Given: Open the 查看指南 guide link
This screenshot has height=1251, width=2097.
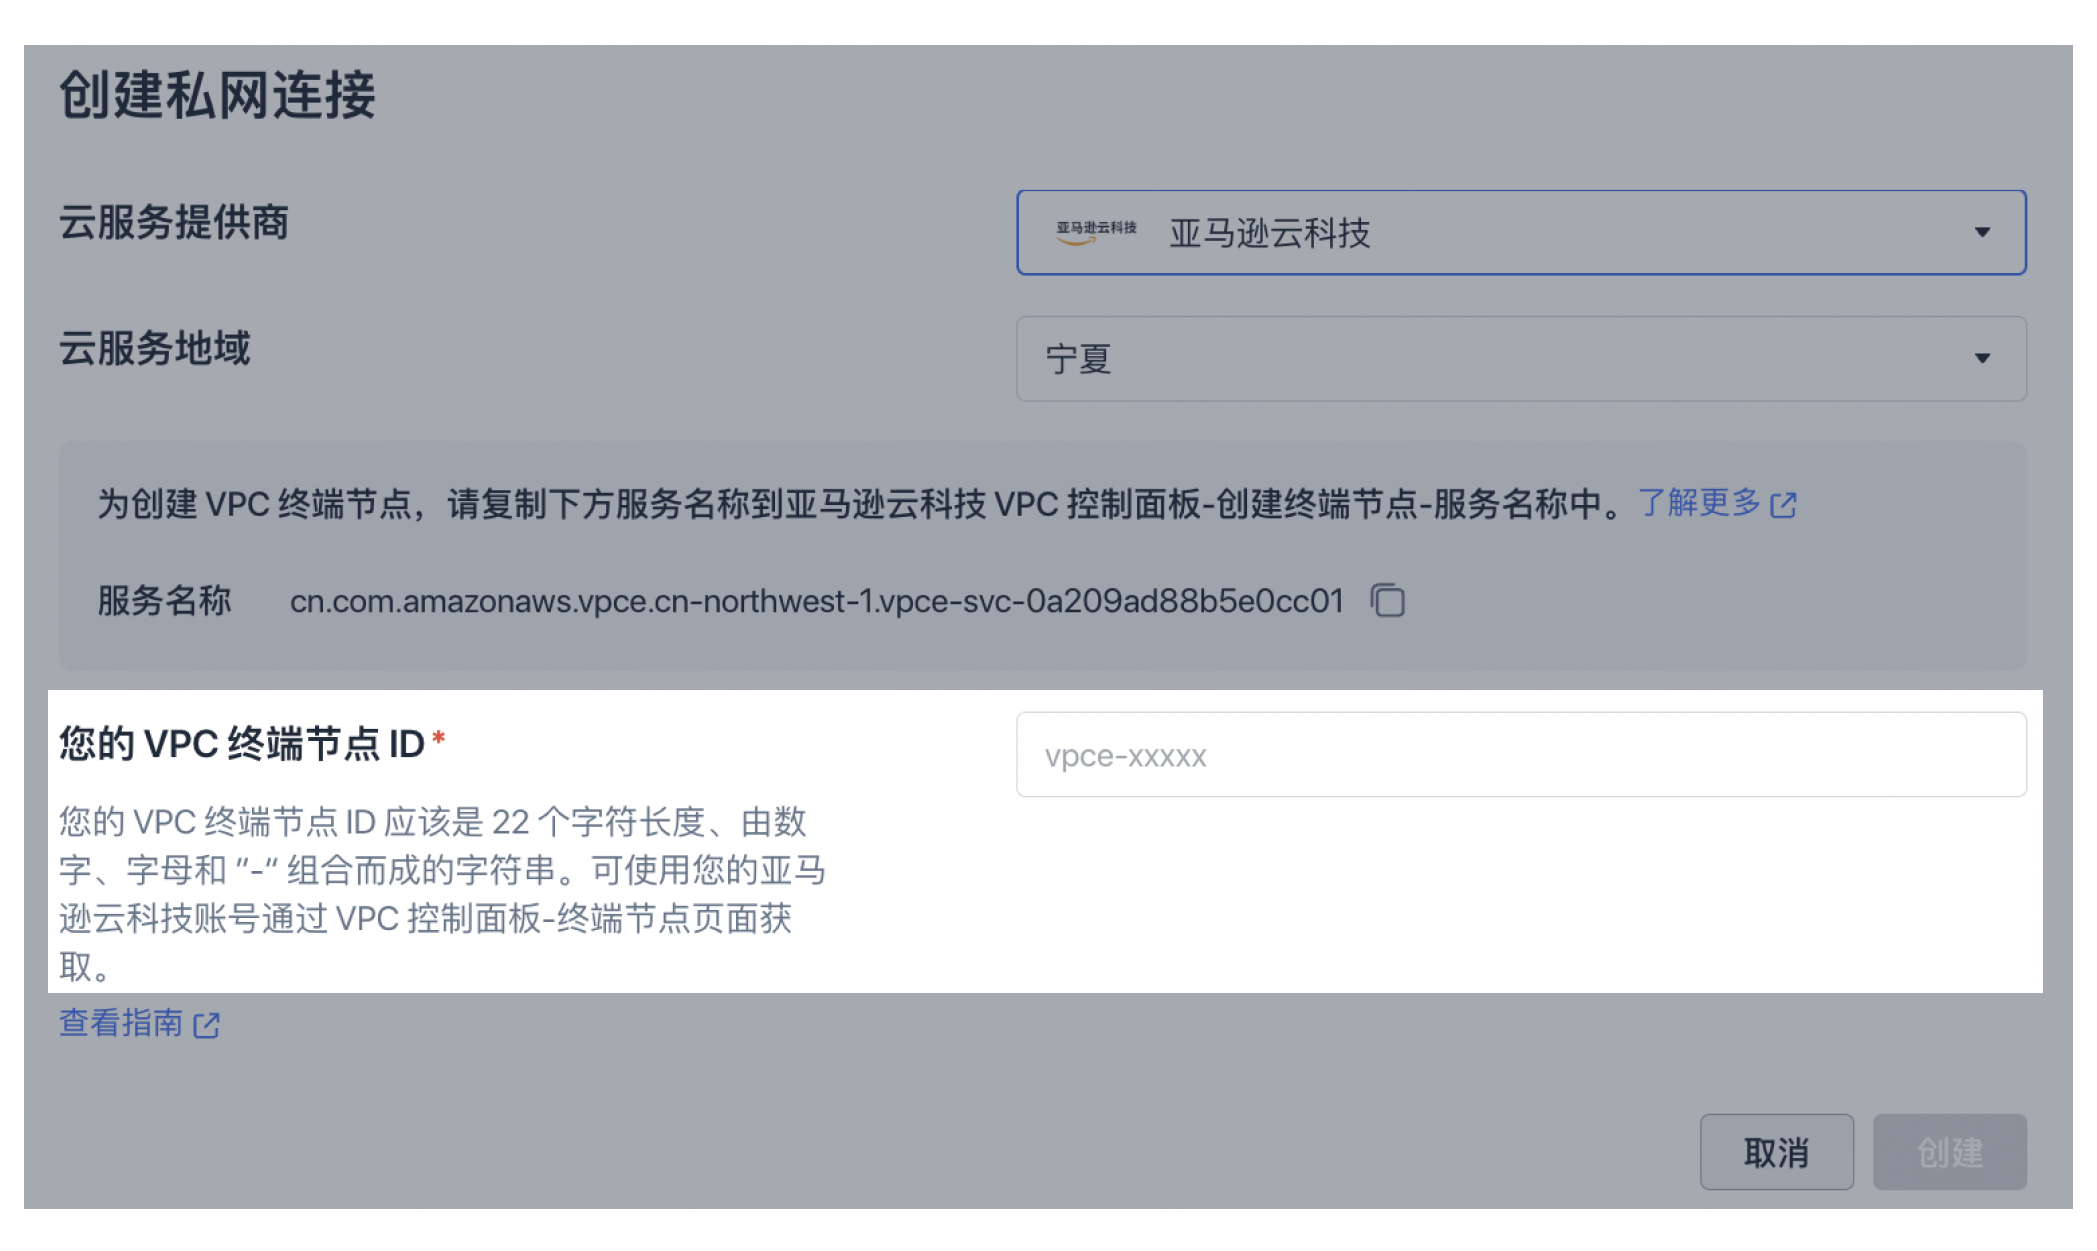Looking at the screenshot, I should (139, 1023).
